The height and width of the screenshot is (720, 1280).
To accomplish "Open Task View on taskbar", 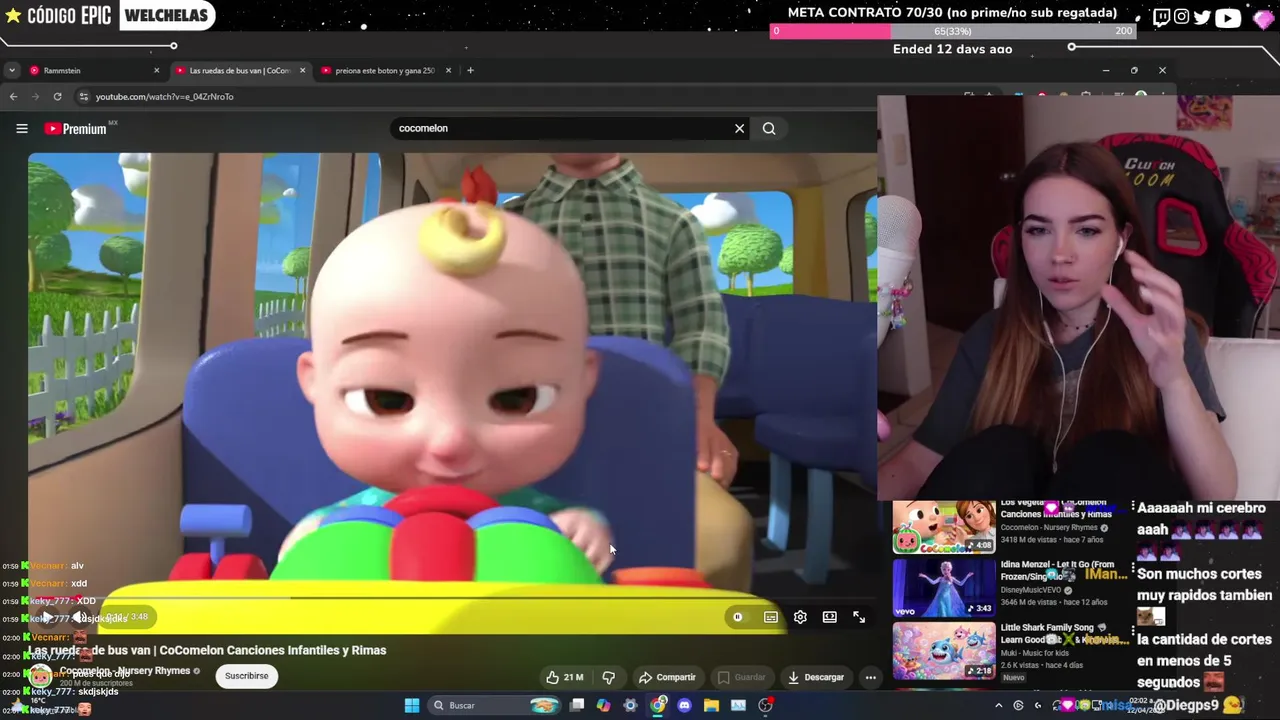I will (x=577, y=705).
